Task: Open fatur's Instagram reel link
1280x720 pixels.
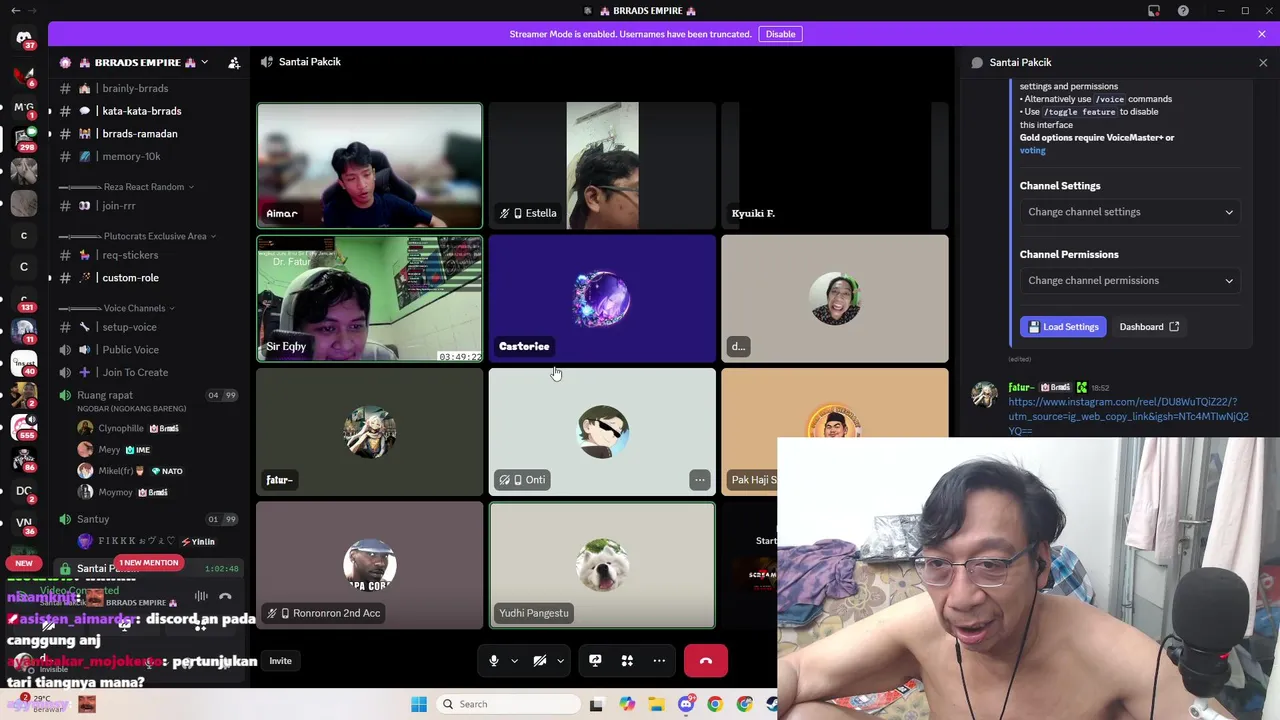Action: coord(1128,416)
